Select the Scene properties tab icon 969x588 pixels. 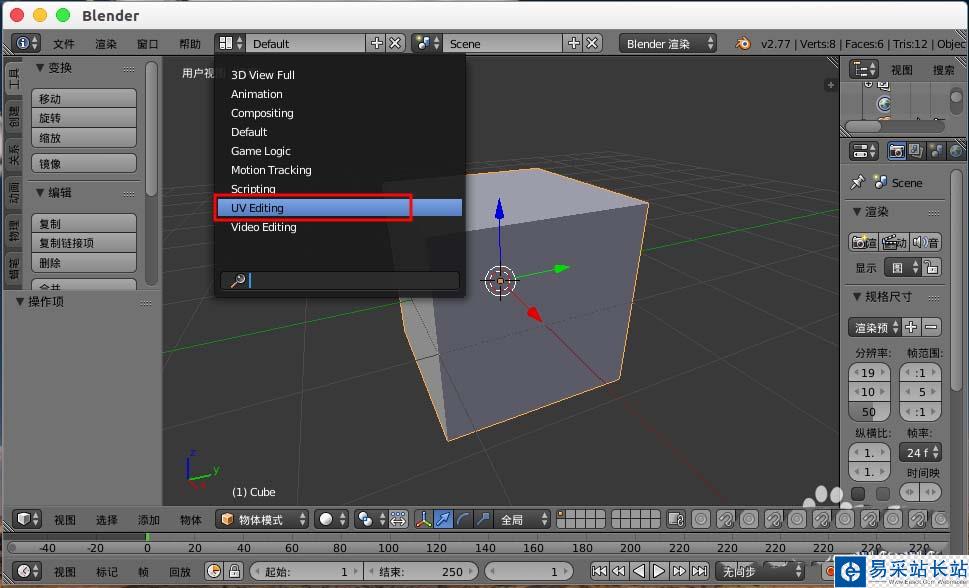pos(936,151)
